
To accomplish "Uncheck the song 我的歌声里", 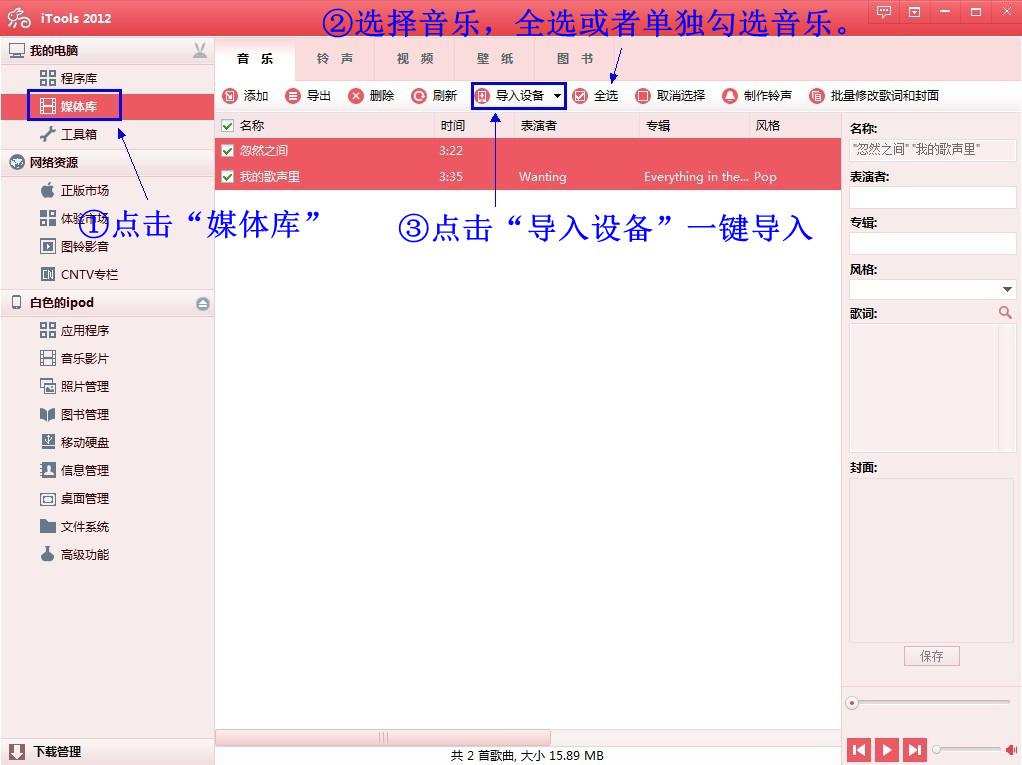I will [x=227, y=177].
